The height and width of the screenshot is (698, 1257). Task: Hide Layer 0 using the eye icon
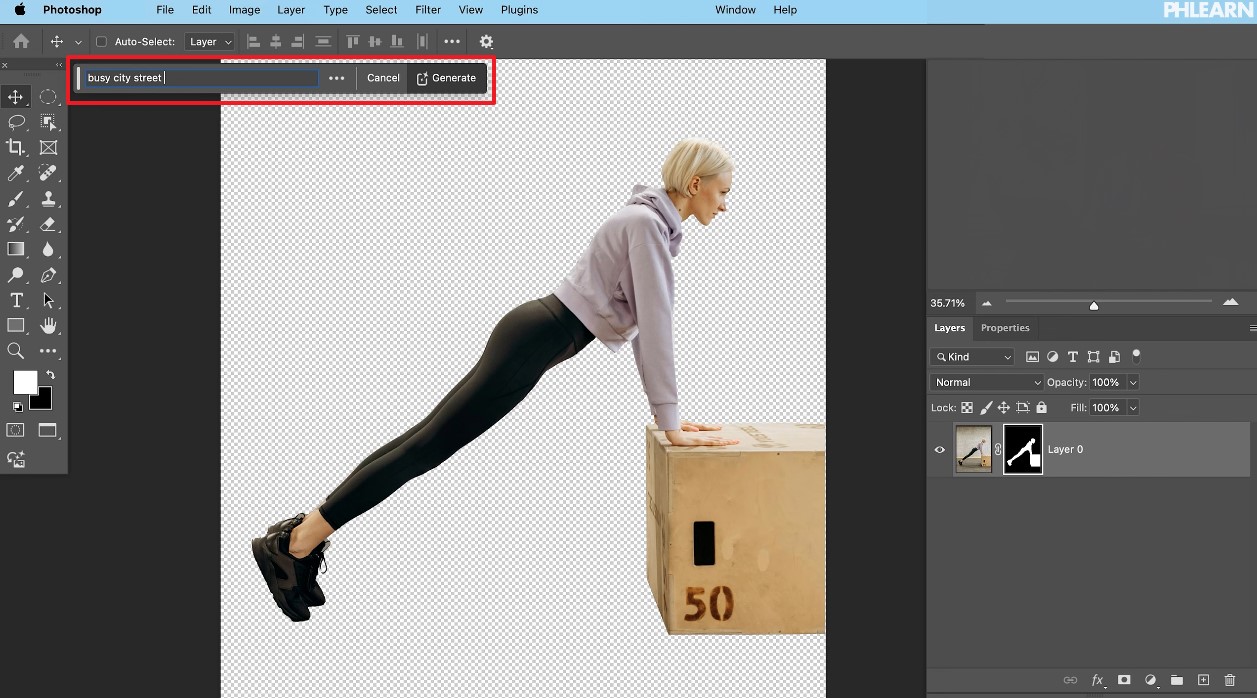click(939, 450)
